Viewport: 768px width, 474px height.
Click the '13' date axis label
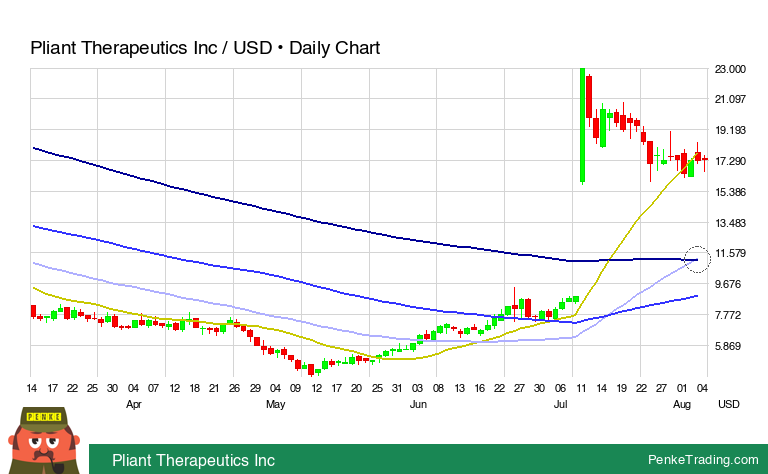click(x=459, y=388)
